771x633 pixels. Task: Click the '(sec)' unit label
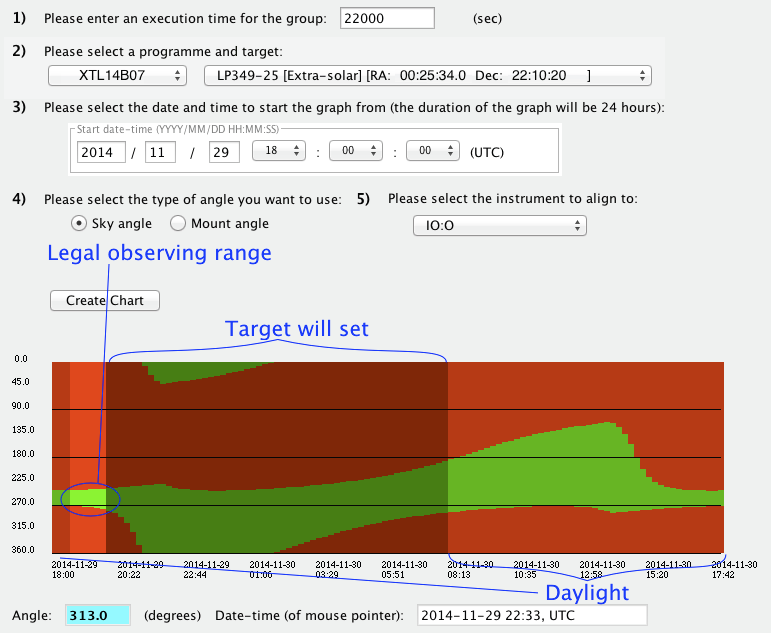click(487, 19)
